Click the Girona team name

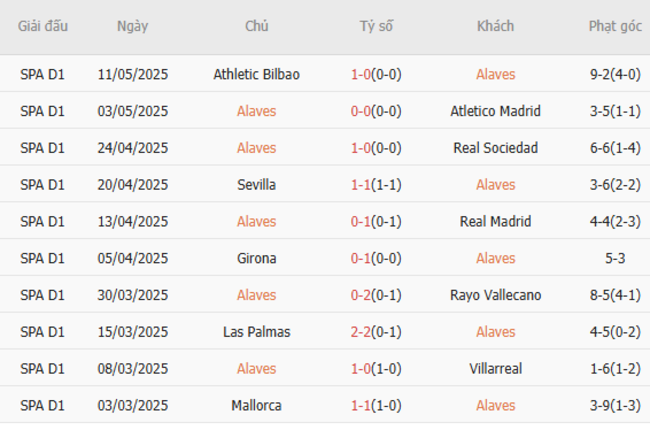click(x=256, y=259)
